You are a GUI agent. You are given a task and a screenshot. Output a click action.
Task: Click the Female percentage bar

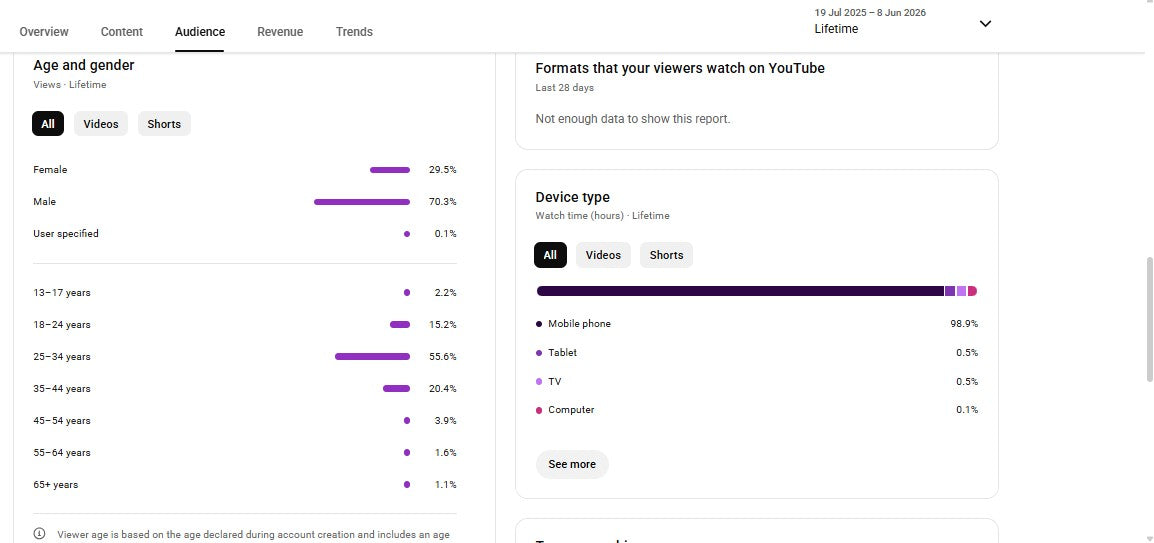pyautogui.click(x=390, y=170)
